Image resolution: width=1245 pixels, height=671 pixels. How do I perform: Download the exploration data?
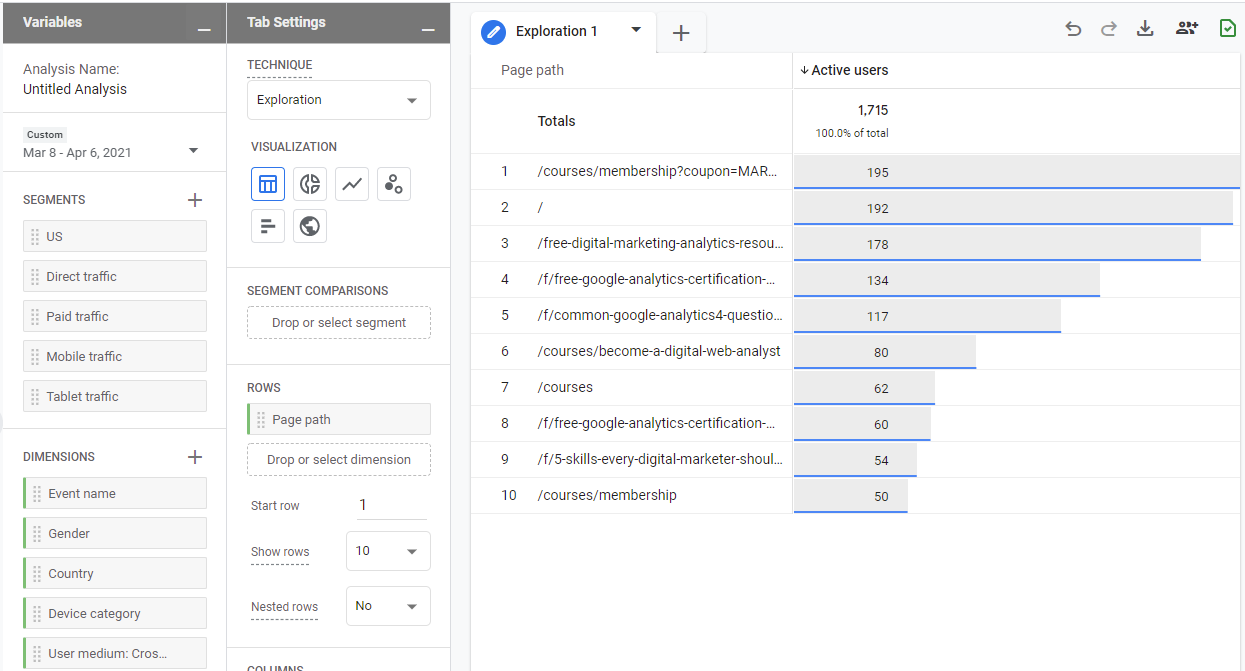[x=1145, y=29]
